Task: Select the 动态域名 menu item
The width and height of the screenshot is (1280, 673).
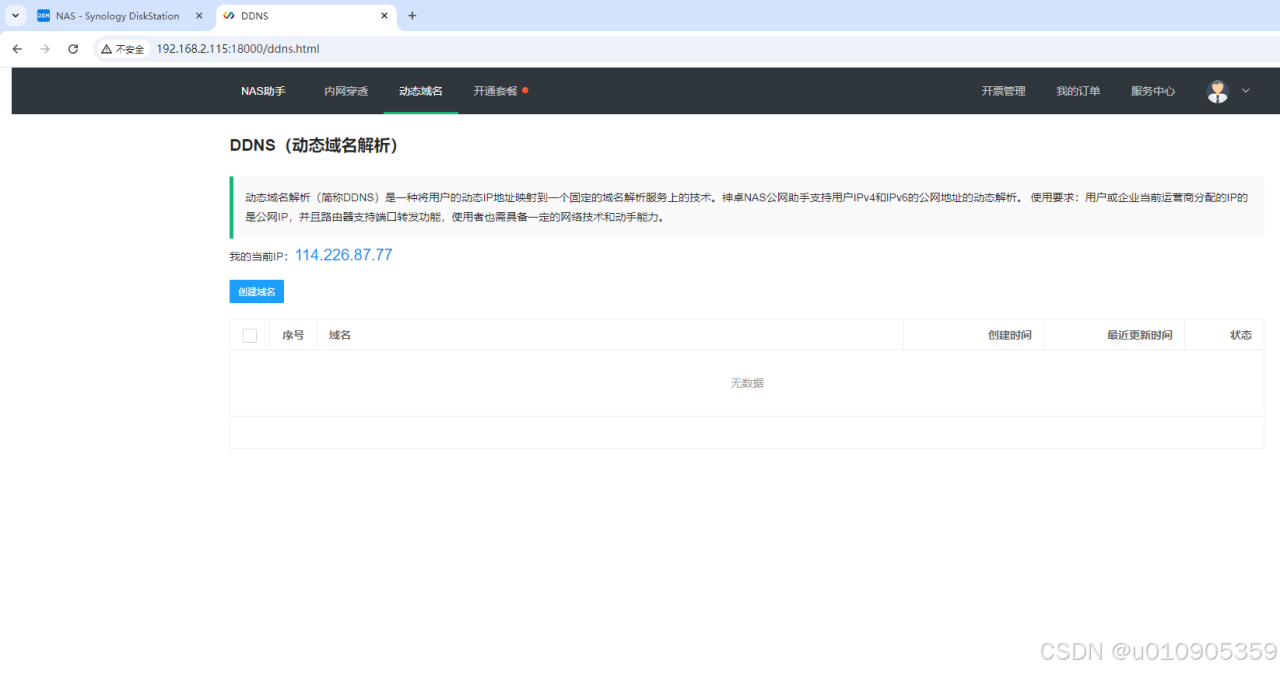Action: point(420,91)
